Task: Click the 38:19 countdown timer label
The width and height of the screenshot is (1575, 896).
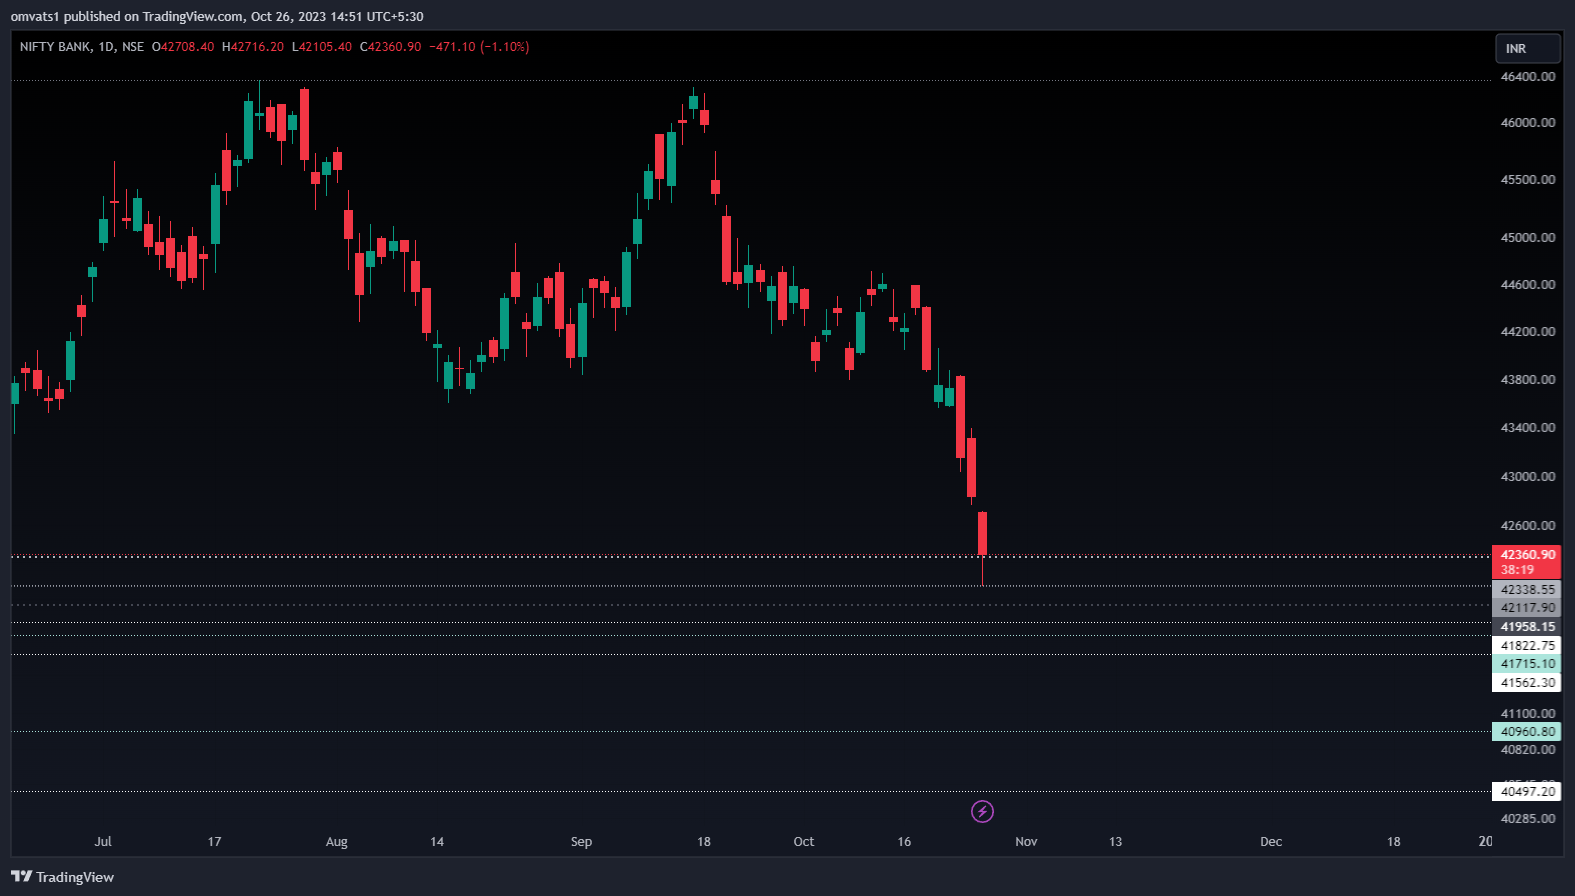Action: click(1517, 569)
